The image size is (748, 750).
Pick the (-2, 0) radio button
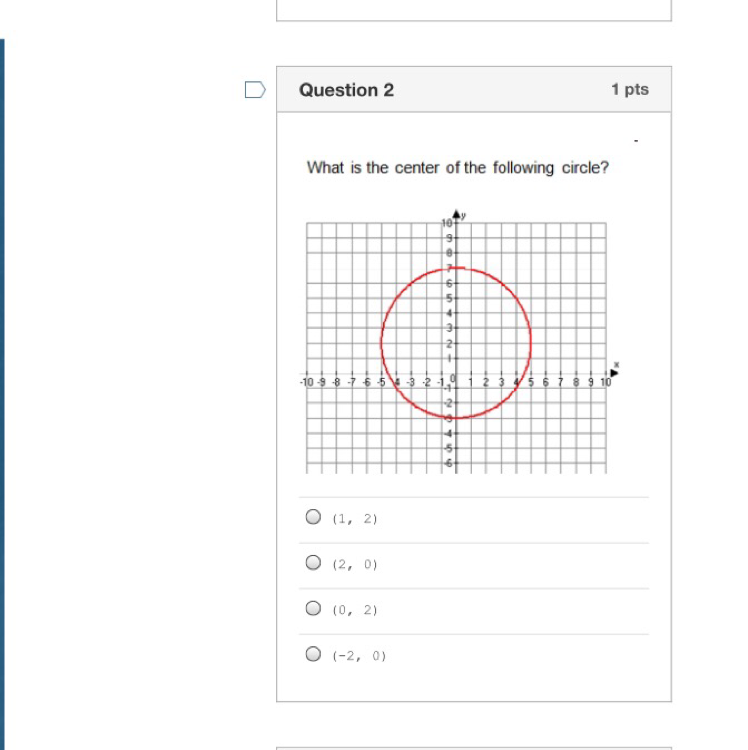tap(313, 654)
